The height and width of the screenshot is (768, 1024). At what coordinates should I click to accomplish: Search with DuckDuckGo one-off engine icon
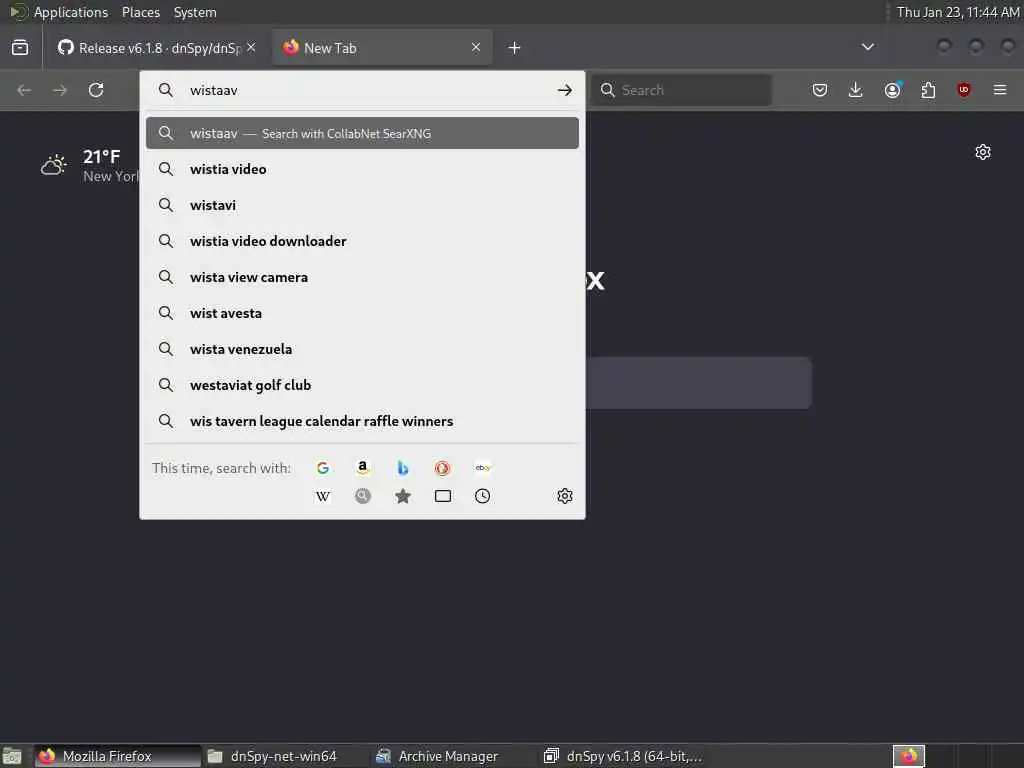tap(442, 468)
